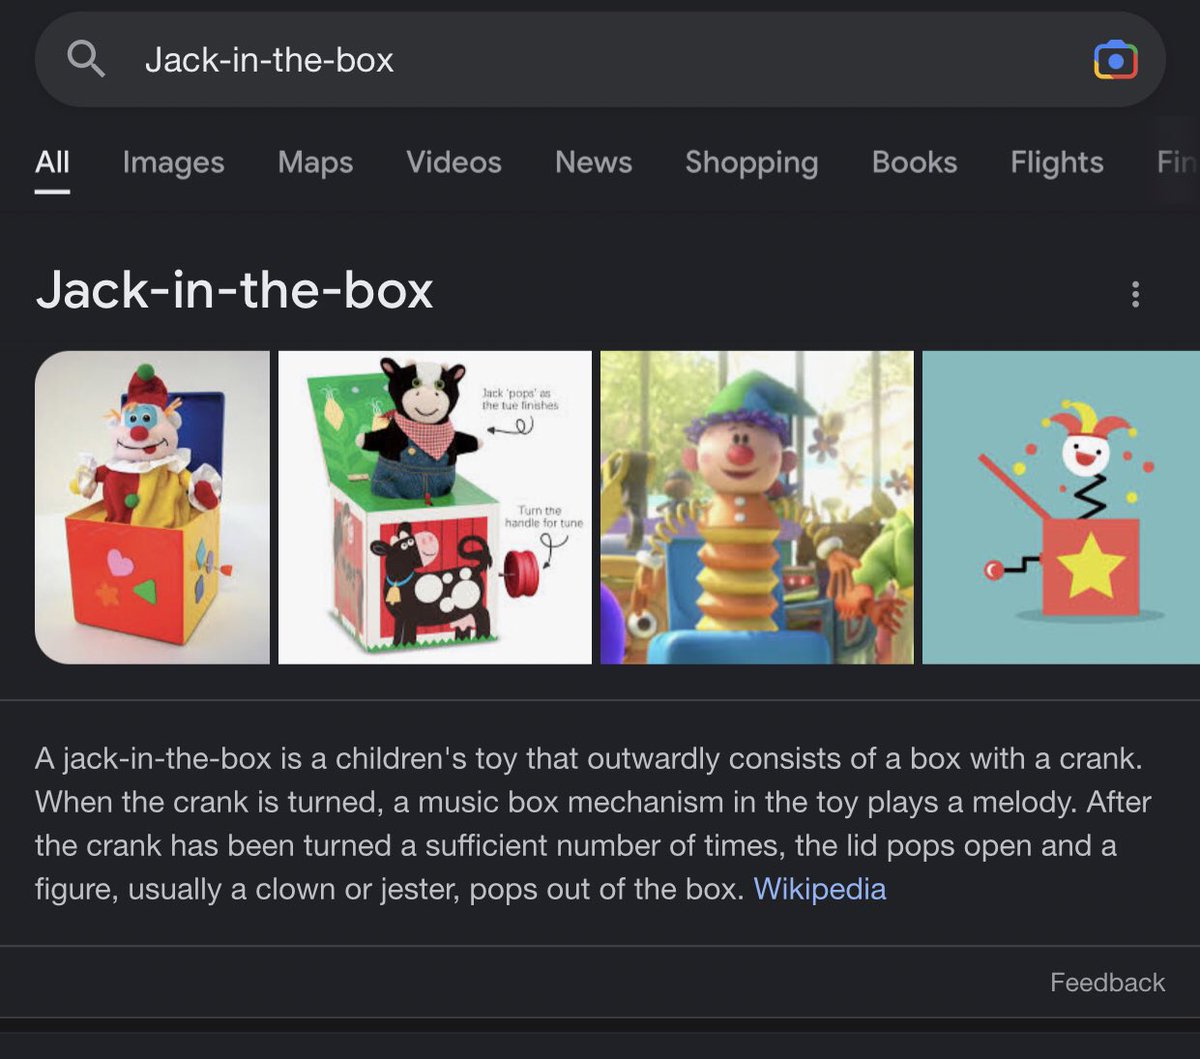Open the Shopping tab
The width and height of the screenshot is (1200, 1059).
click(x=751, y=162)
